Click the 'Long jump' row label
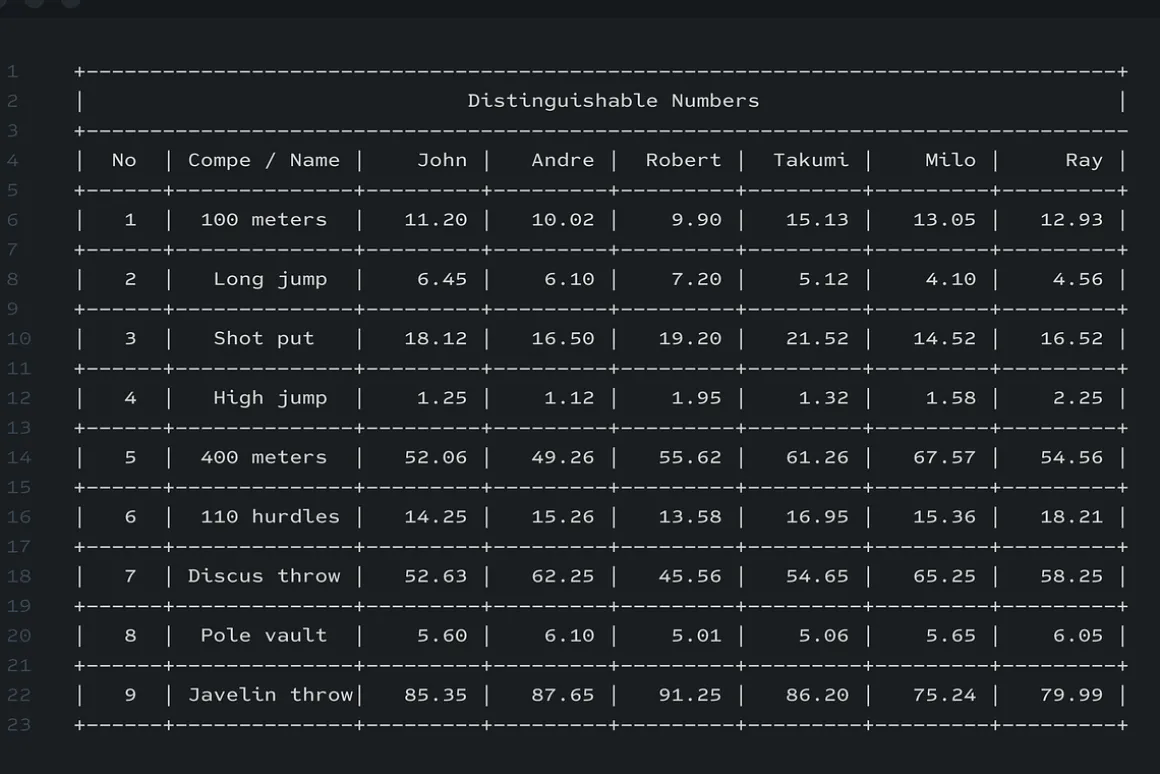 [270, 280]
